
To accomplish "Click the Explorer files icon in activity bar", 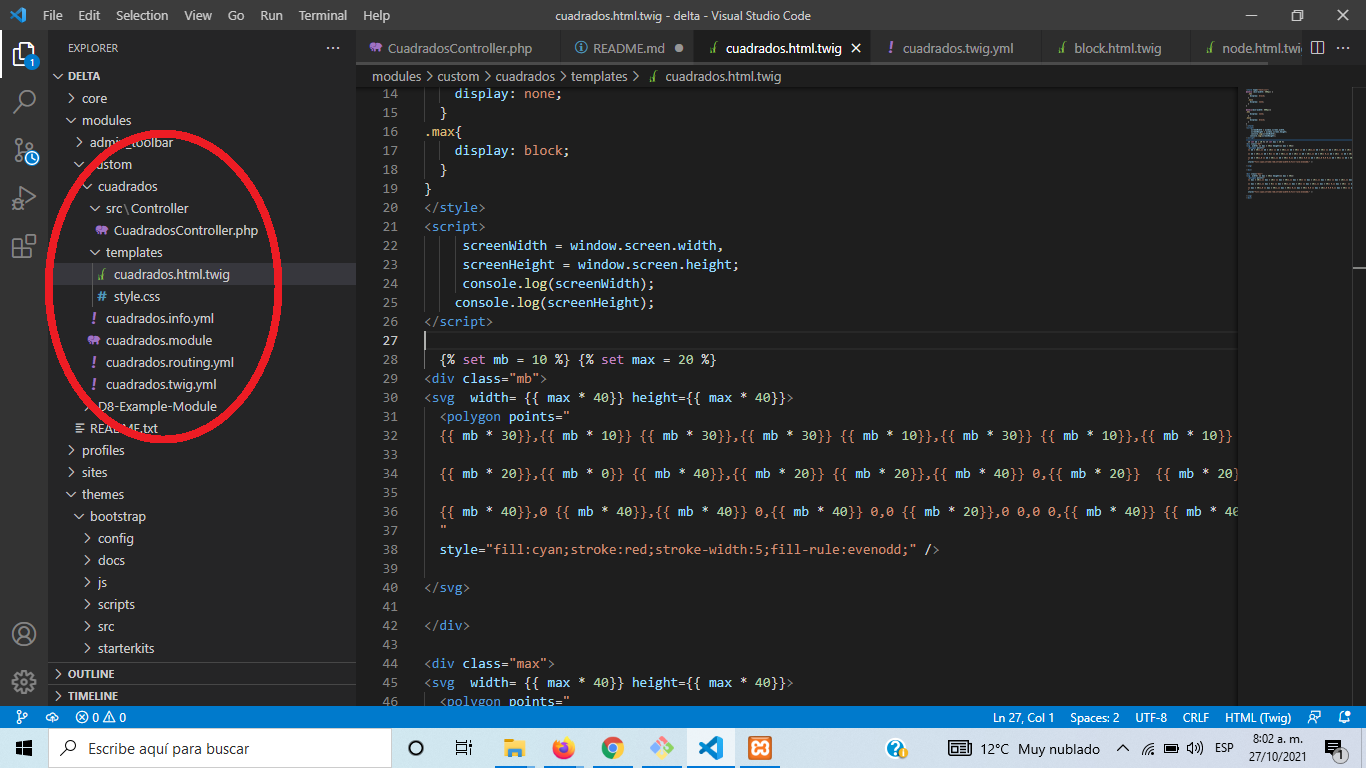I will [24, 54].
